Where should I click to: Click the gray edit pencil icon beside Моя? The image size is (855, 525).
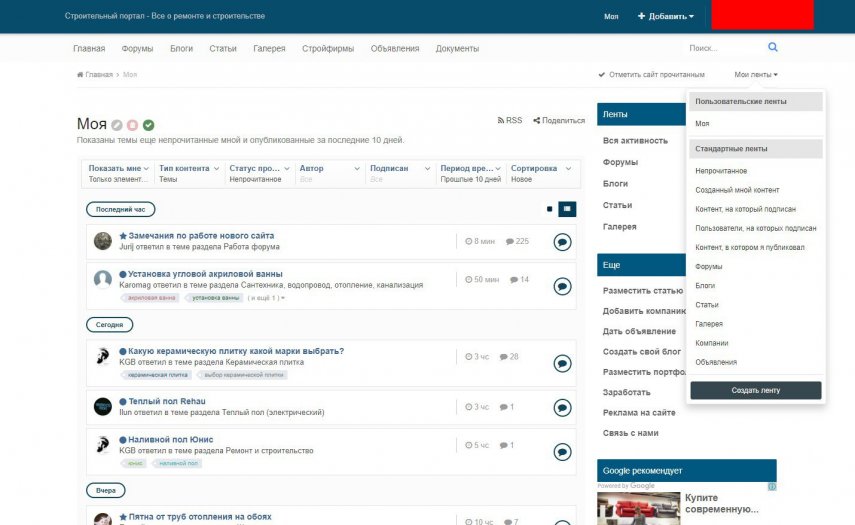coord(117,125)
